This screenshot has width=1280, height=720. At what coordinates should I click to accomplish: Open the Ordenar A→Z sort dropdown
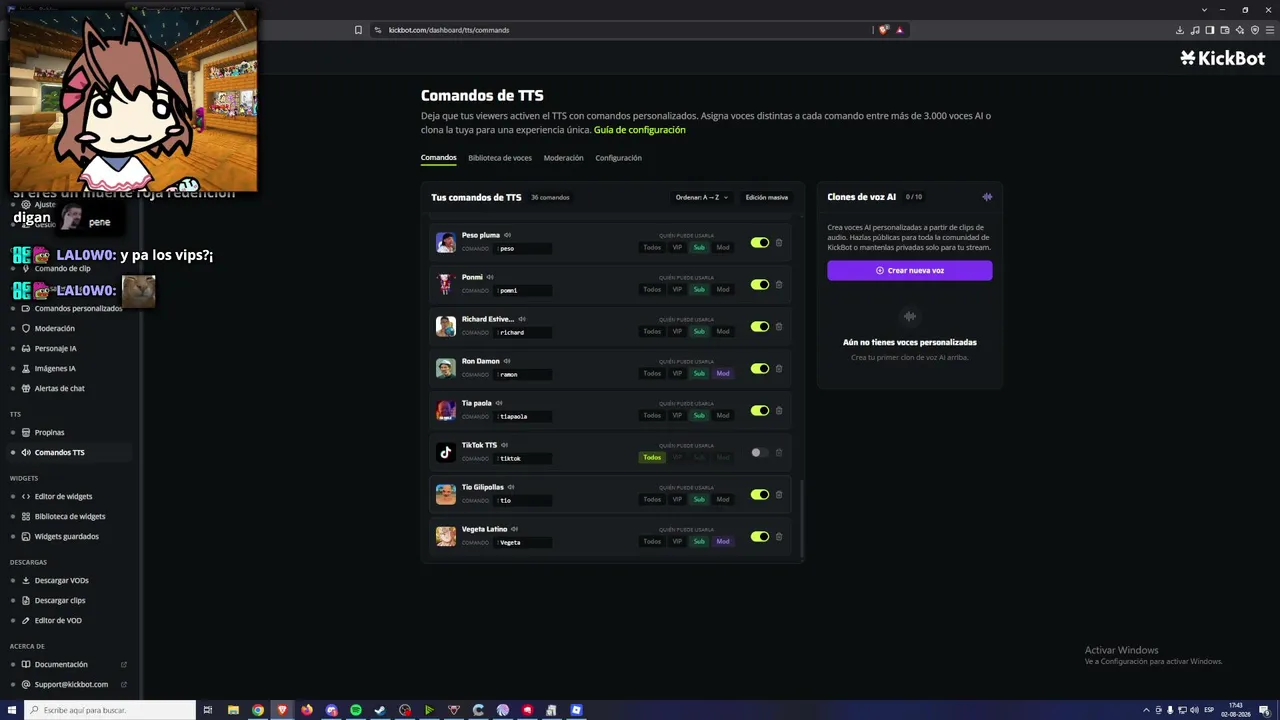point(702,197)
